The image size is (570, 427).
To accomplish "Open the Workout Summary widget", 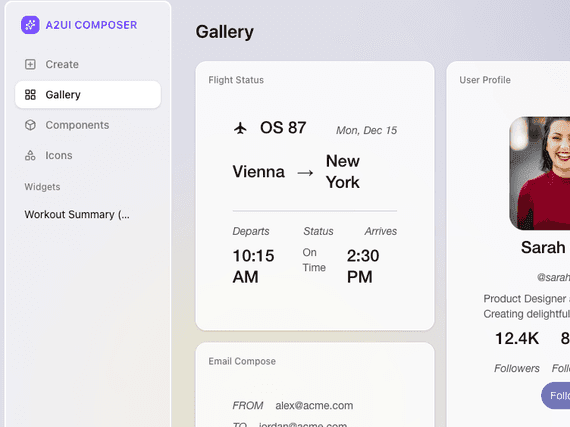I will (77, 214).
